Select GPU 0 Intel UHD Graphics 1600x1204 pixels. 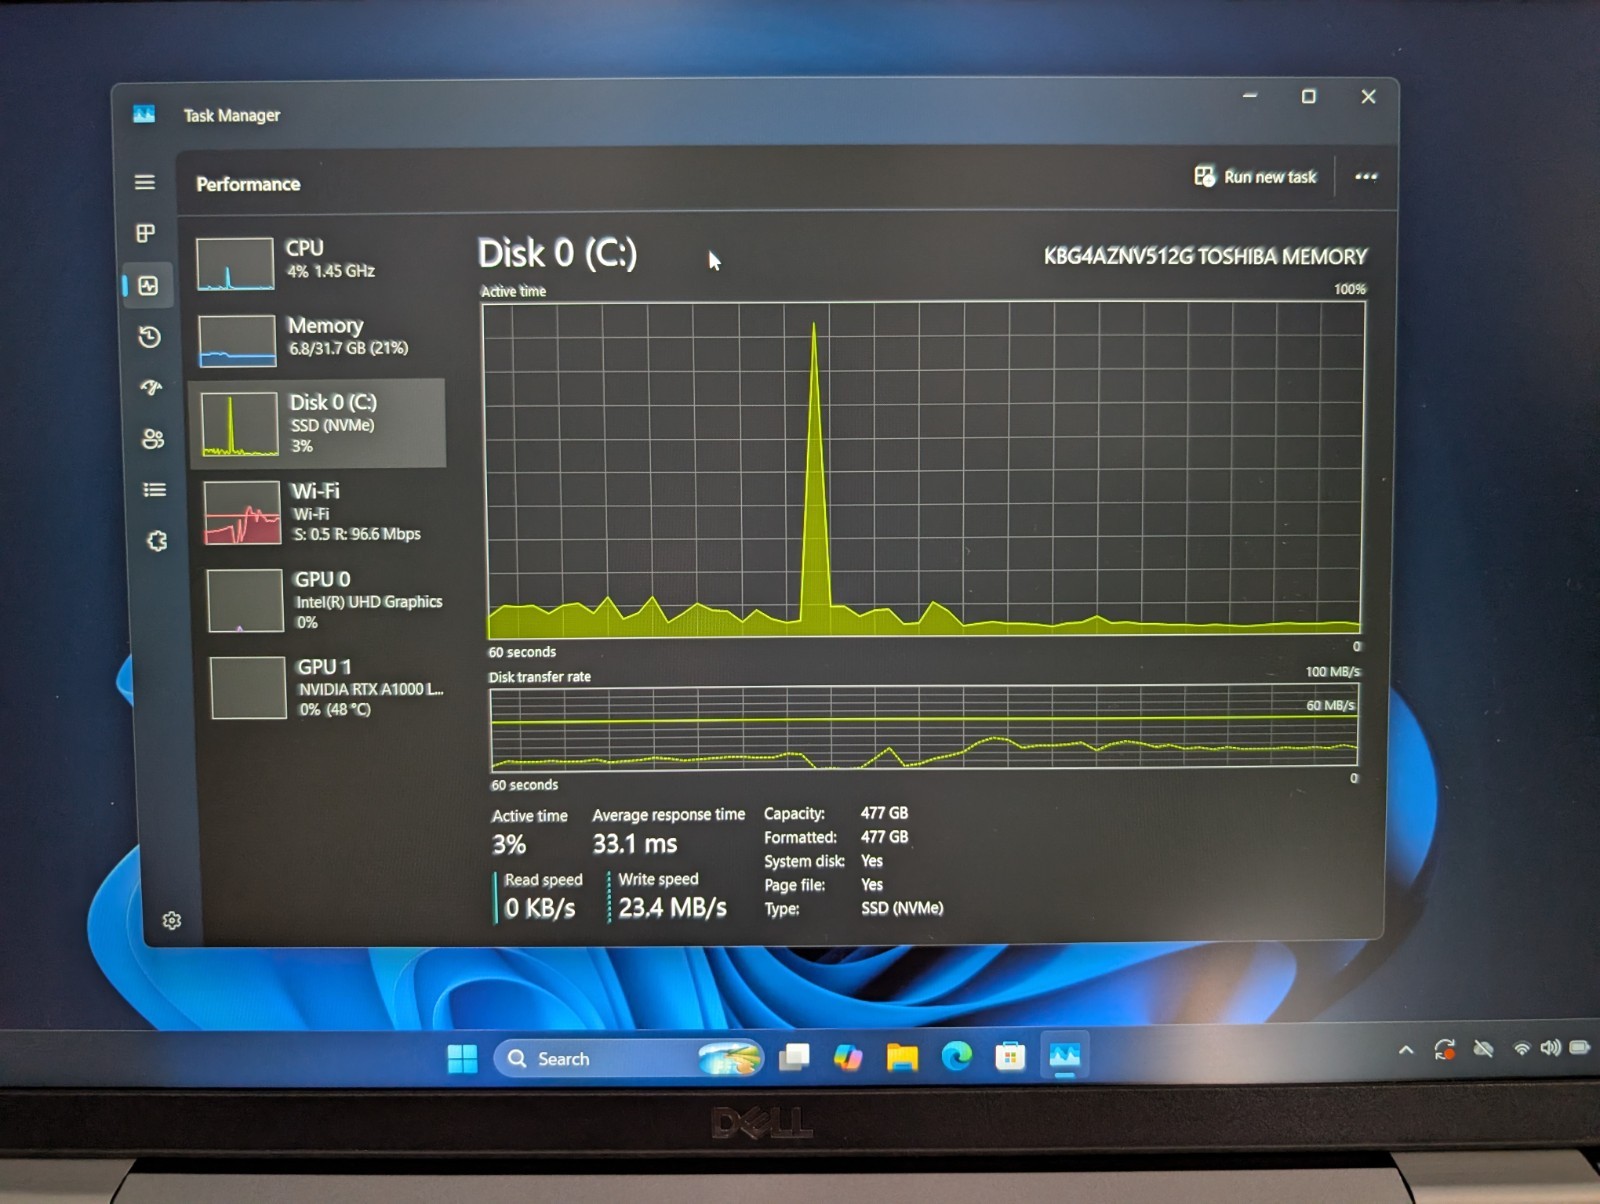tap(324, 600)
